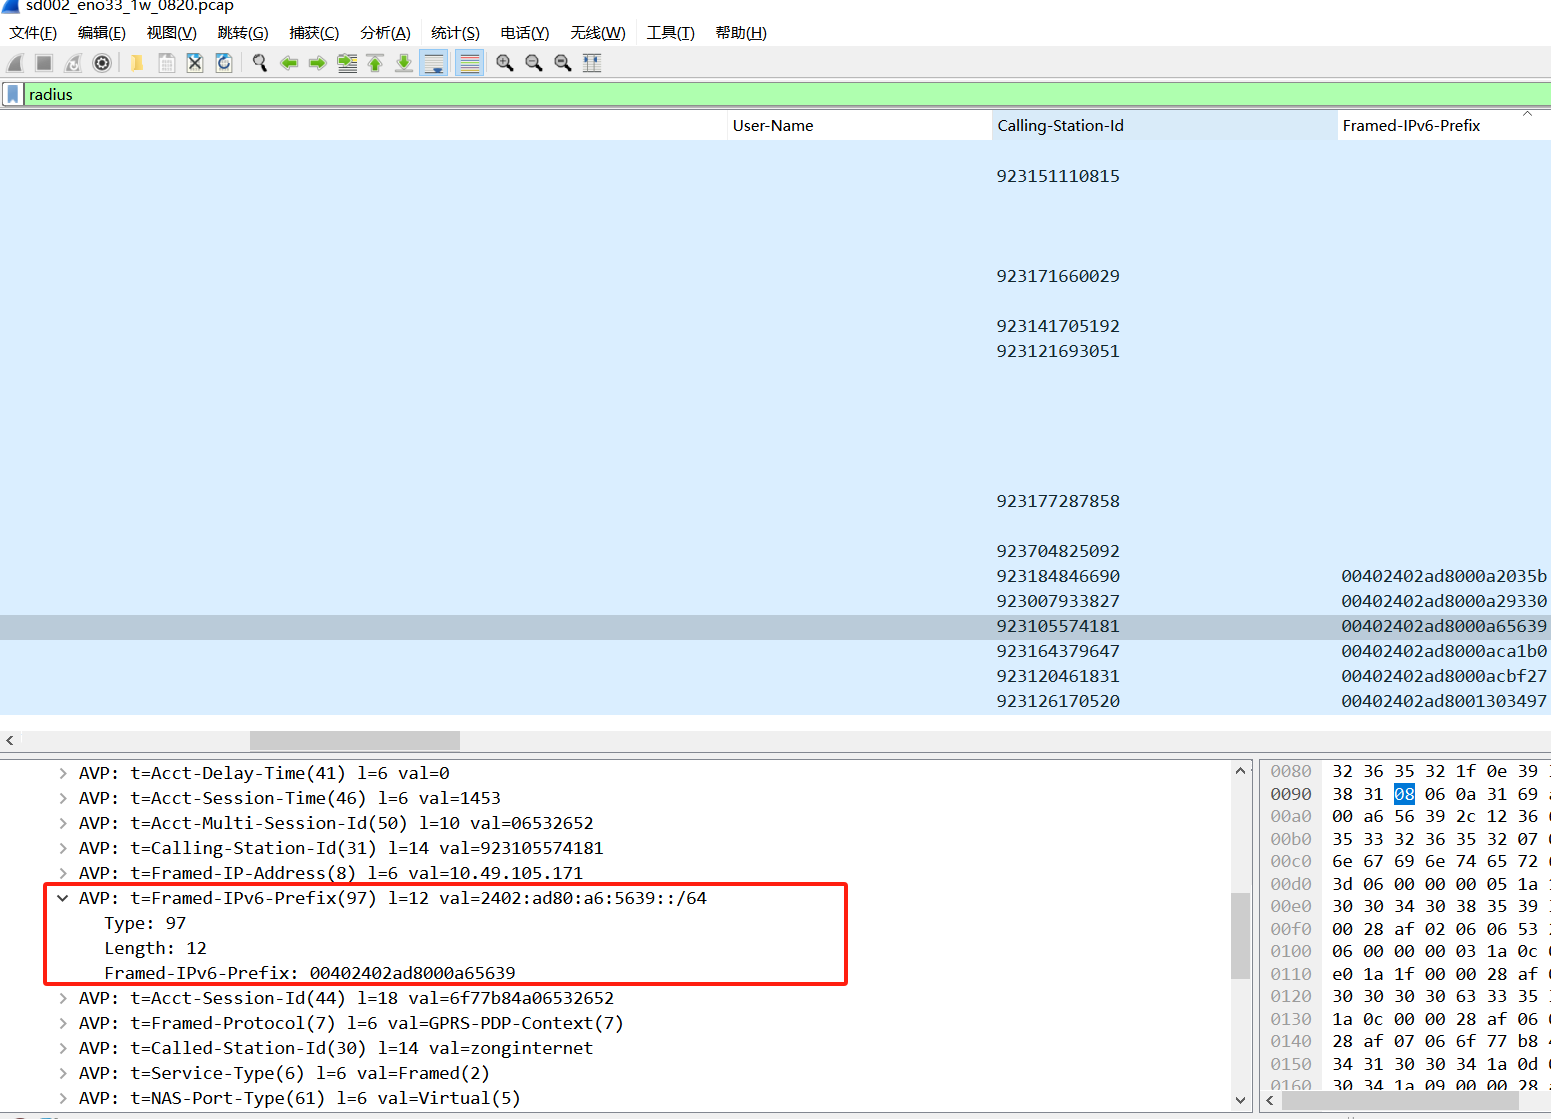Click the resize columns icon
The width and height of the screenshot is (1551, 1119).
point(592,63)
